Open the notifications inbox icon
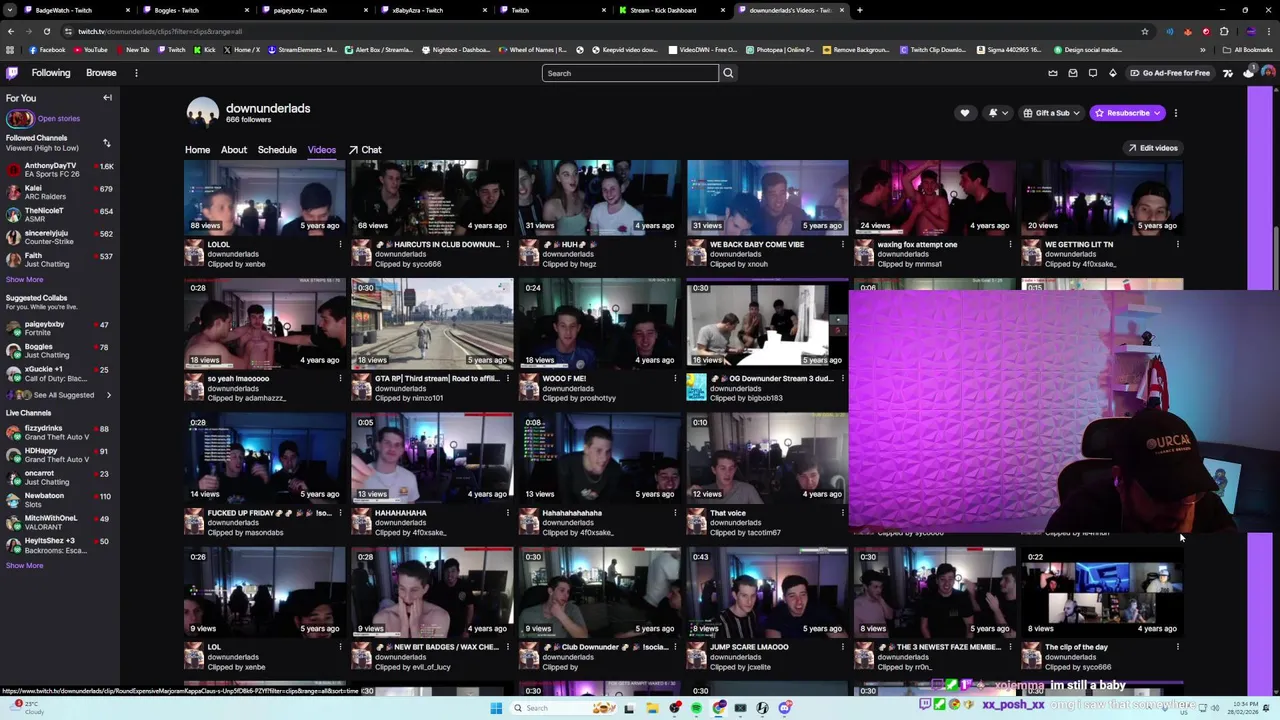 click(1073, 73)
